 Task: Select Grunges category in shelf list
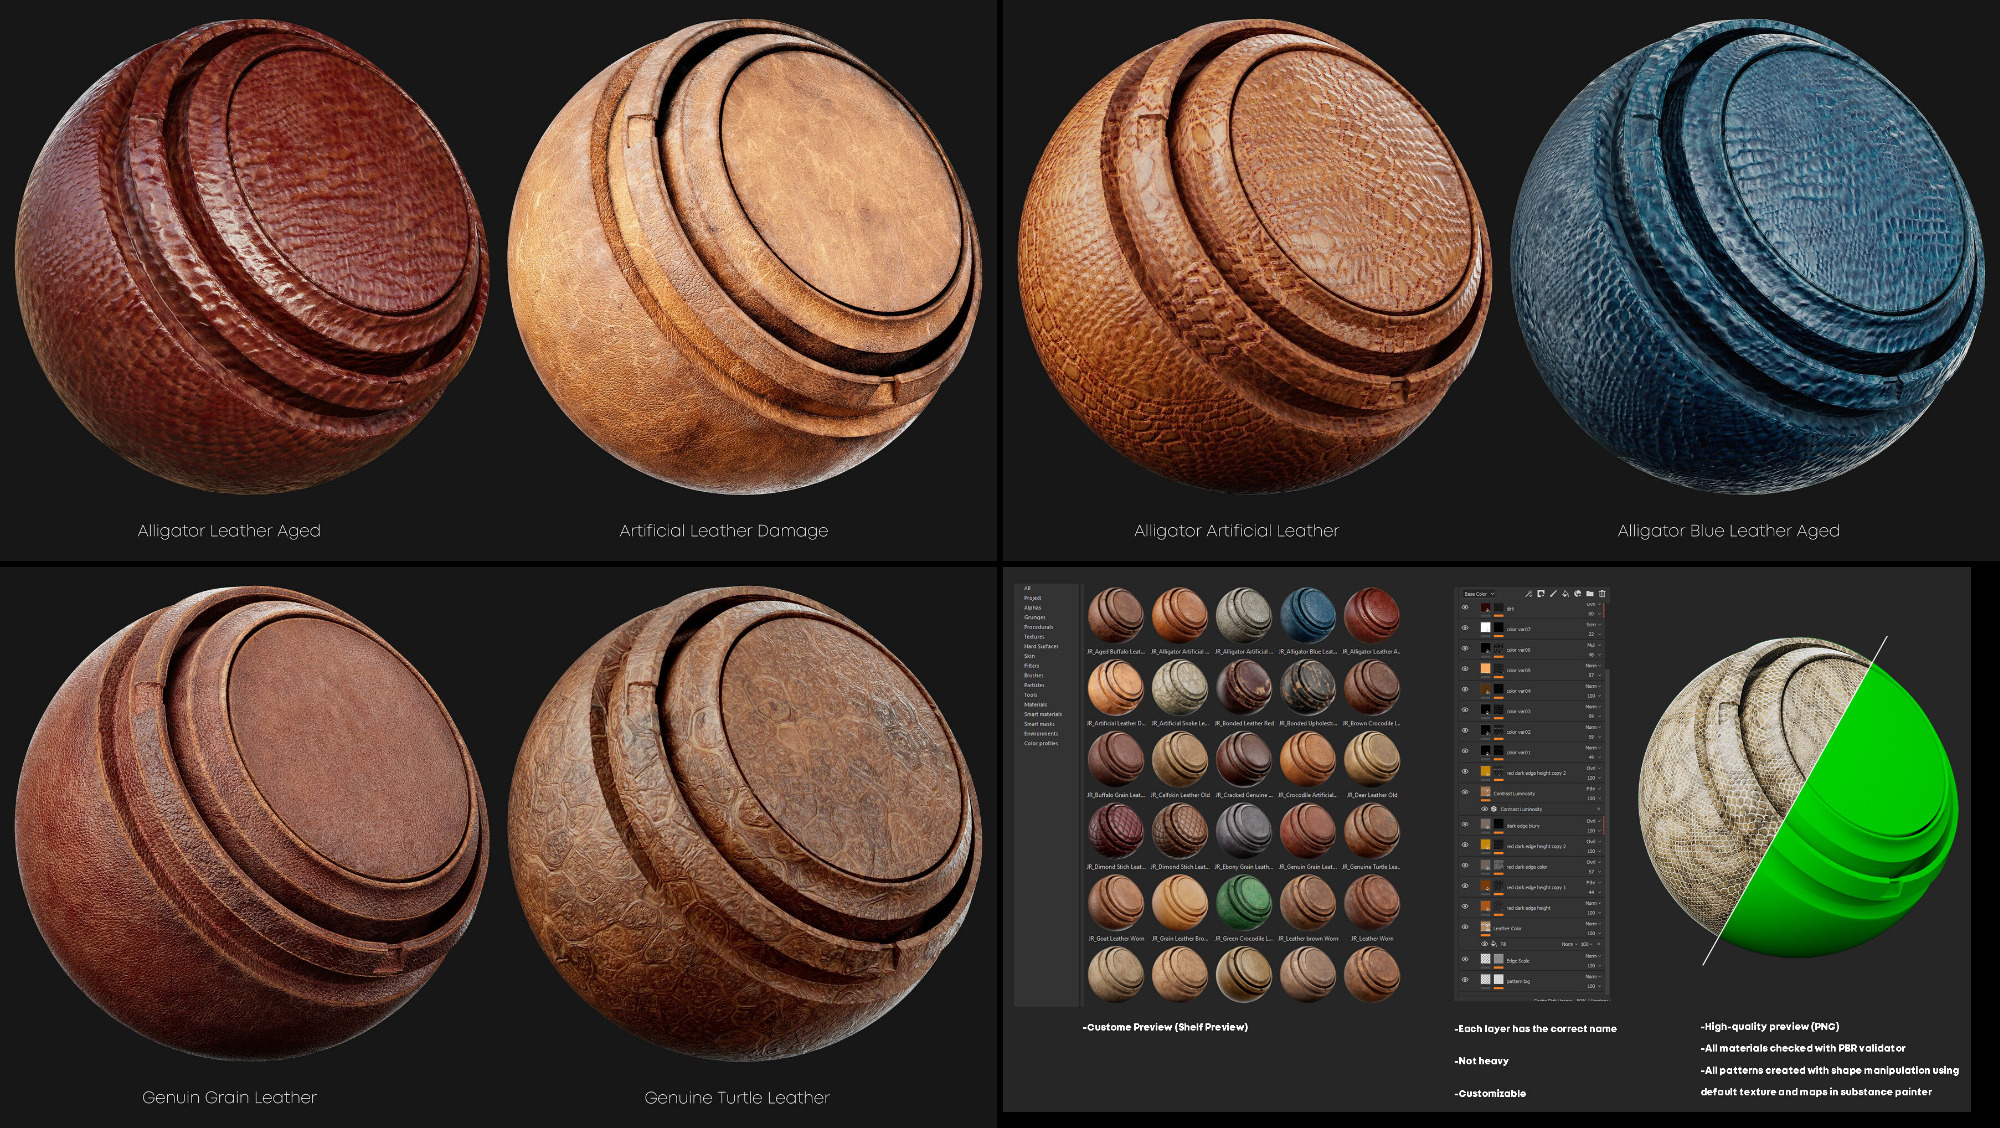pos(1035,617)
